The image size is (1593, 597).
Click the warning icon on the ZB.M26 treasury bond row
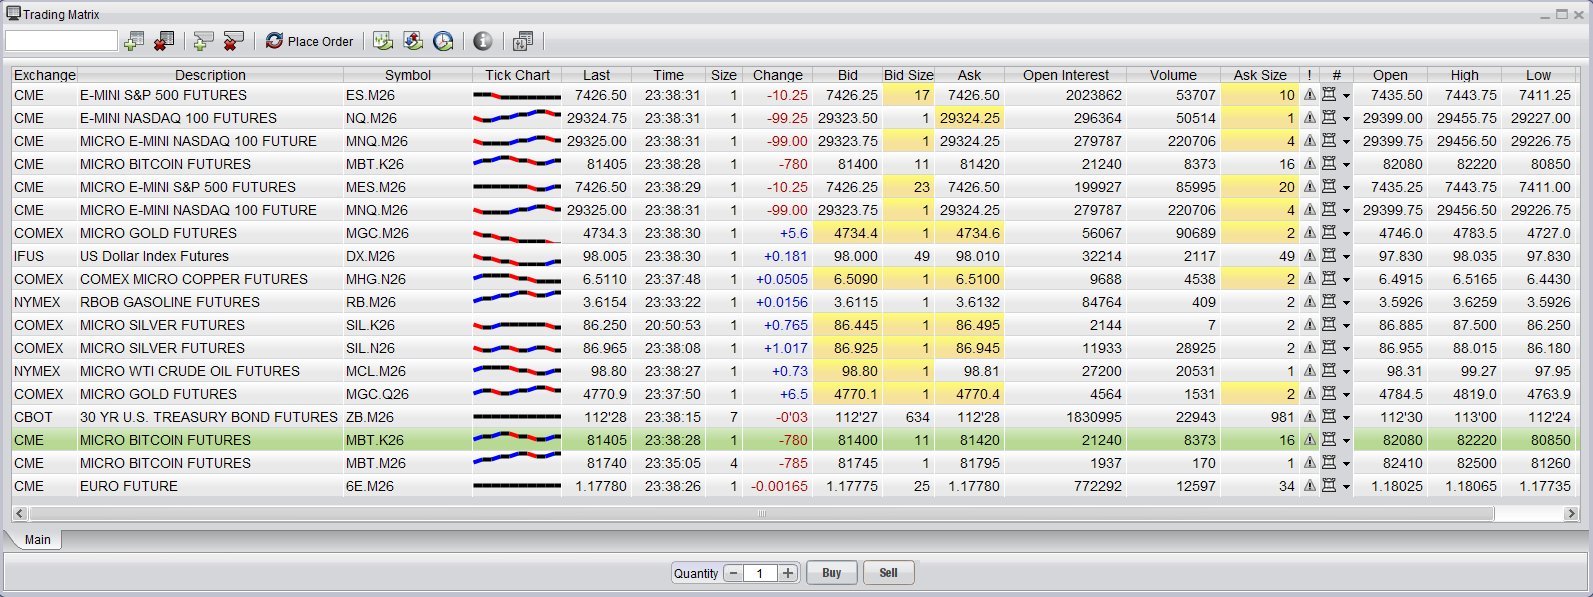(1309, 417)
